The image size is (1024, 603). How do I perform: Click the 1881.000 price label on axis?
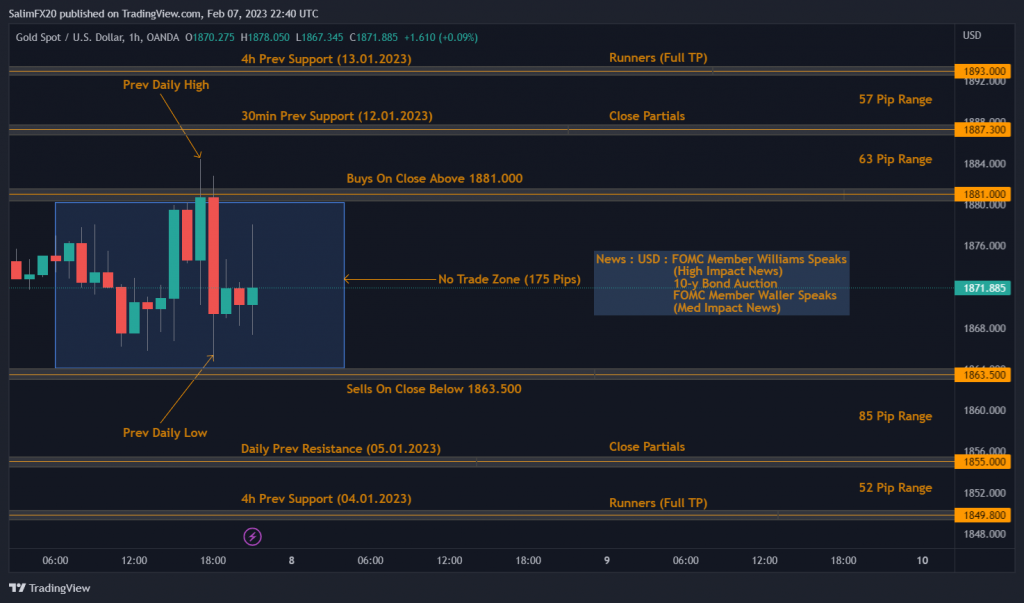(984, 192)
